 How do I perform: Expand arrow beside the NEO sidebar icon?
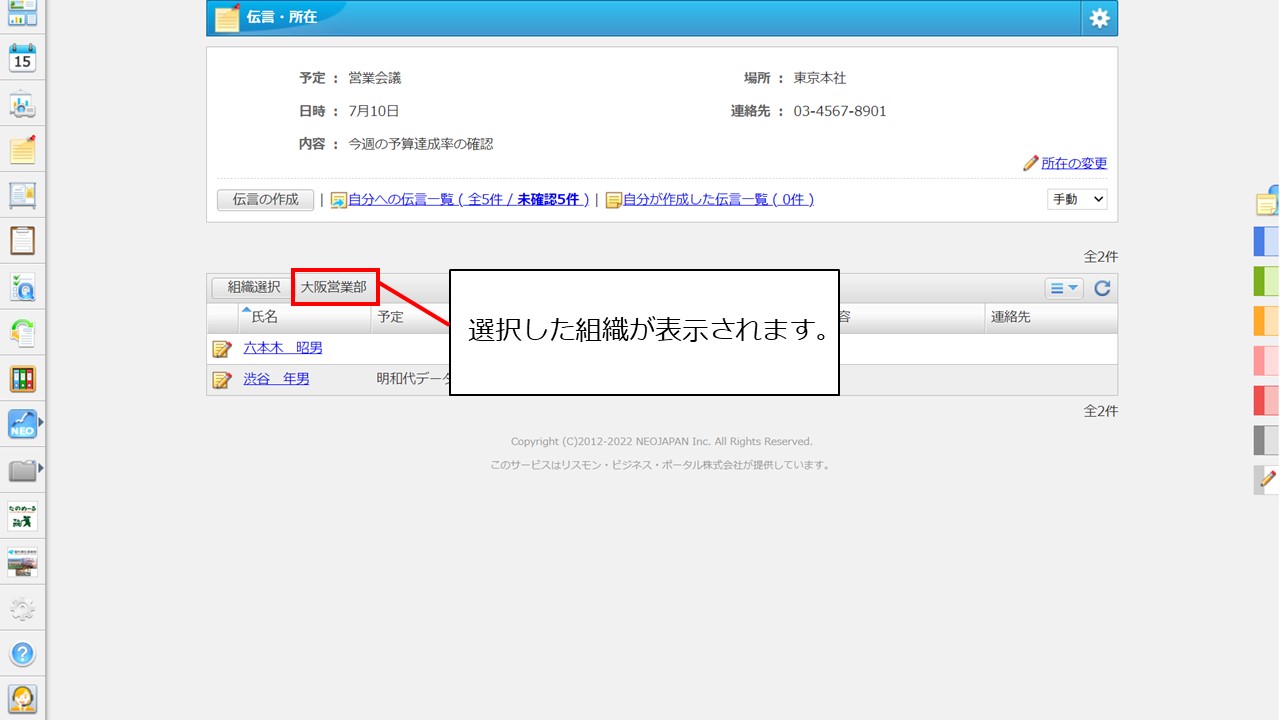point(41,424)
